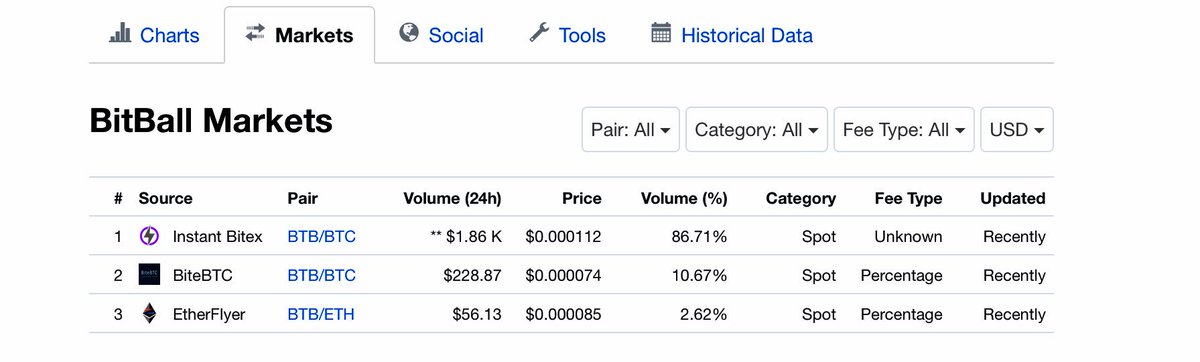Image resolution: width=1200 pixels, height=362 pixels.
Task: Click the 10.67% volume share
Action: (x=699, y=275)
